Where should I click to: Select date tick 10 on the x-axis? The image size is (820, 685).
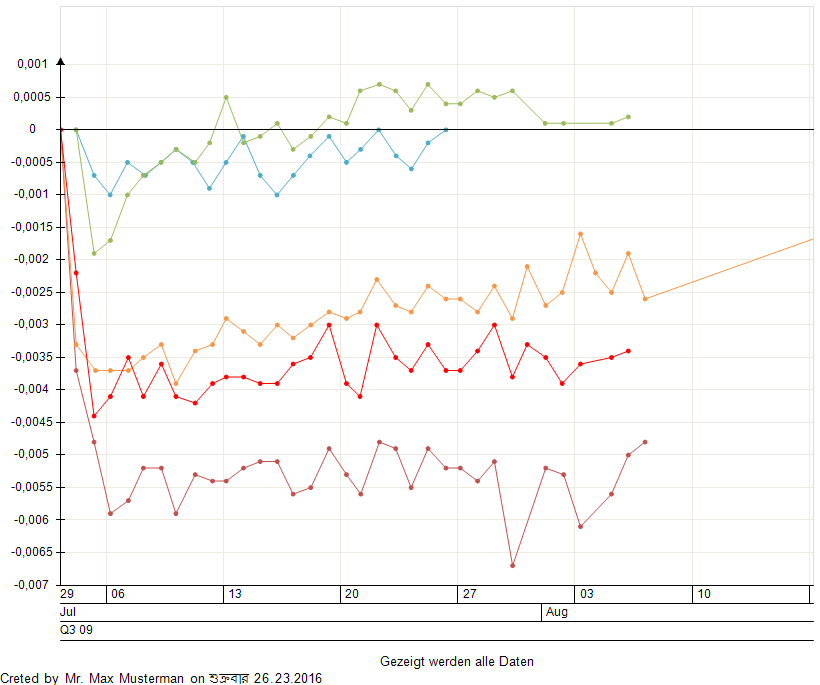pos(703,594)
